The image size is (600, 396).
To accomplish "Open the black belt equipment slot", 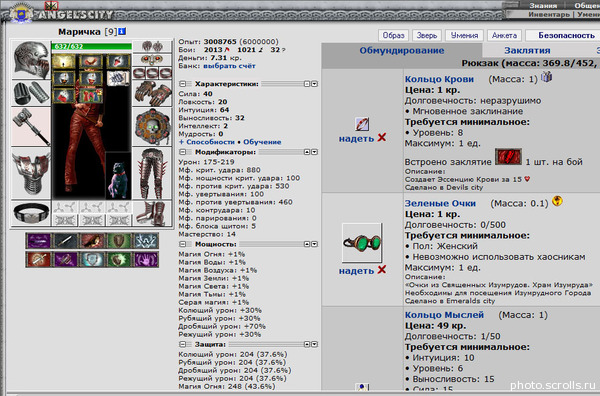I will point(31,212).
